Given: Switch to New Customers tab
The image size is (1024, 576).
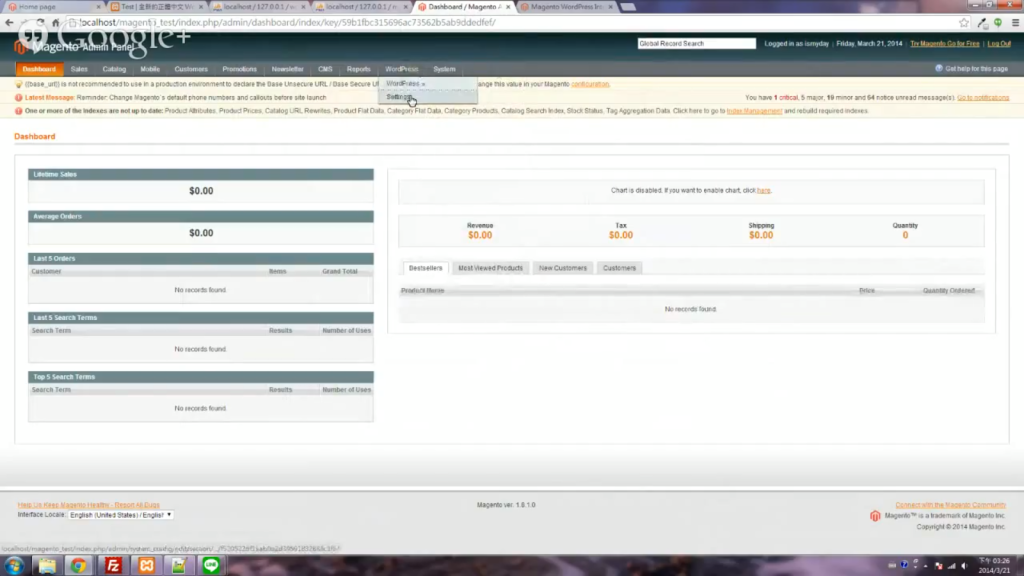Looking at the screenshot, I should click(x=563, y=268).
